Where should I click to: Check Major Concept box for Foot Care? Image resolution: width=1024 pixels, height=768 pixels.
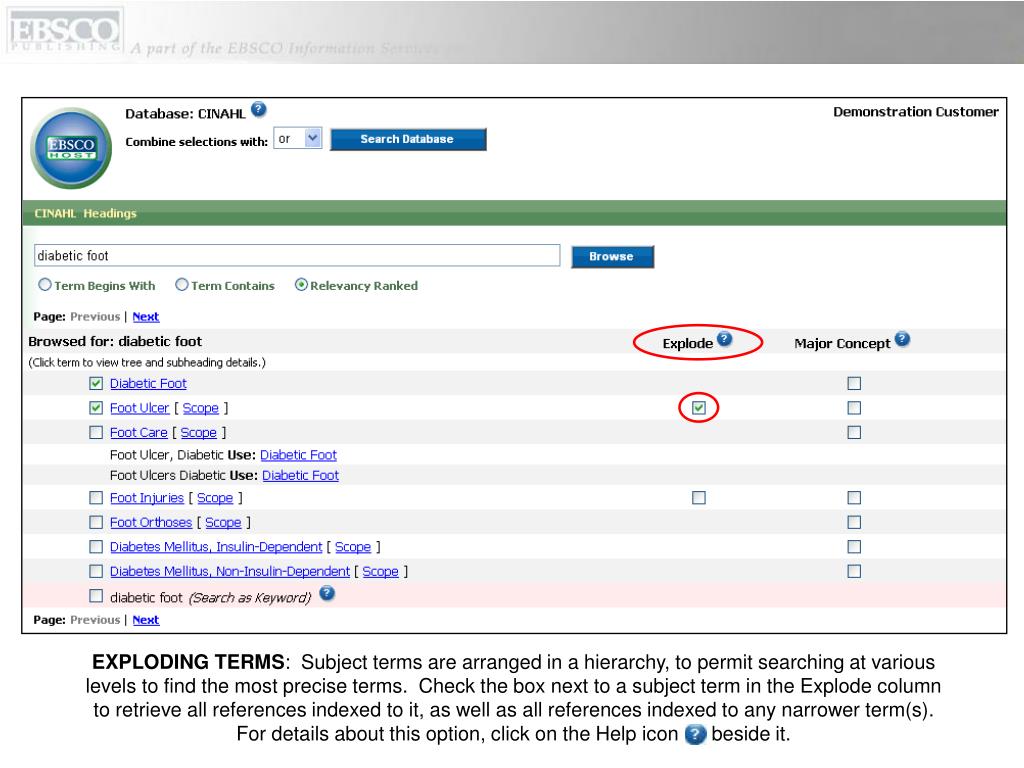[x=854, y=432]
